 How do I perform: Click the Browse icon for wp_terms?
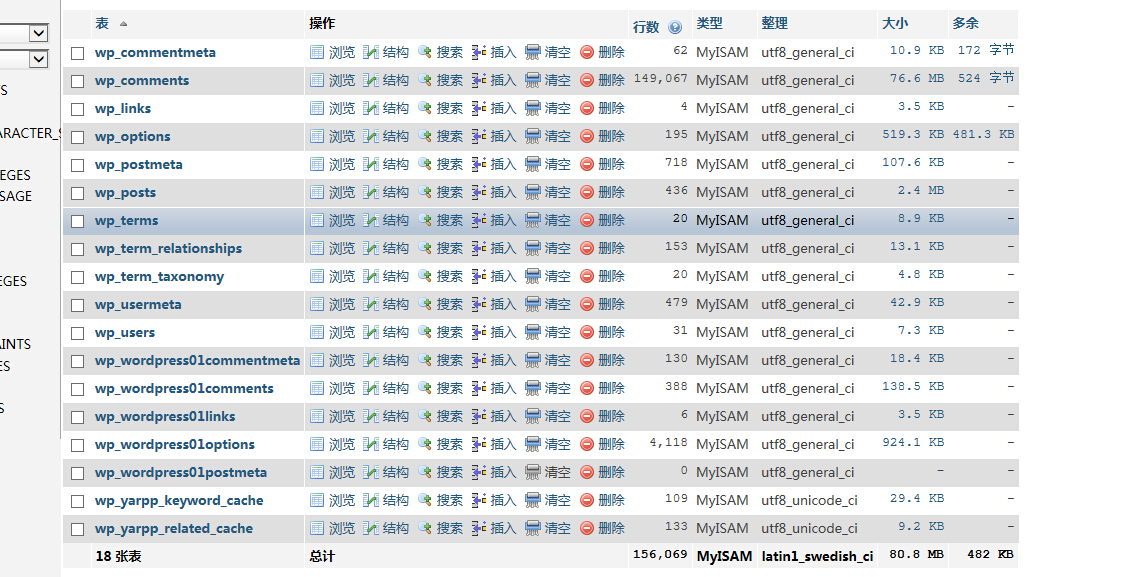(317, 220)
